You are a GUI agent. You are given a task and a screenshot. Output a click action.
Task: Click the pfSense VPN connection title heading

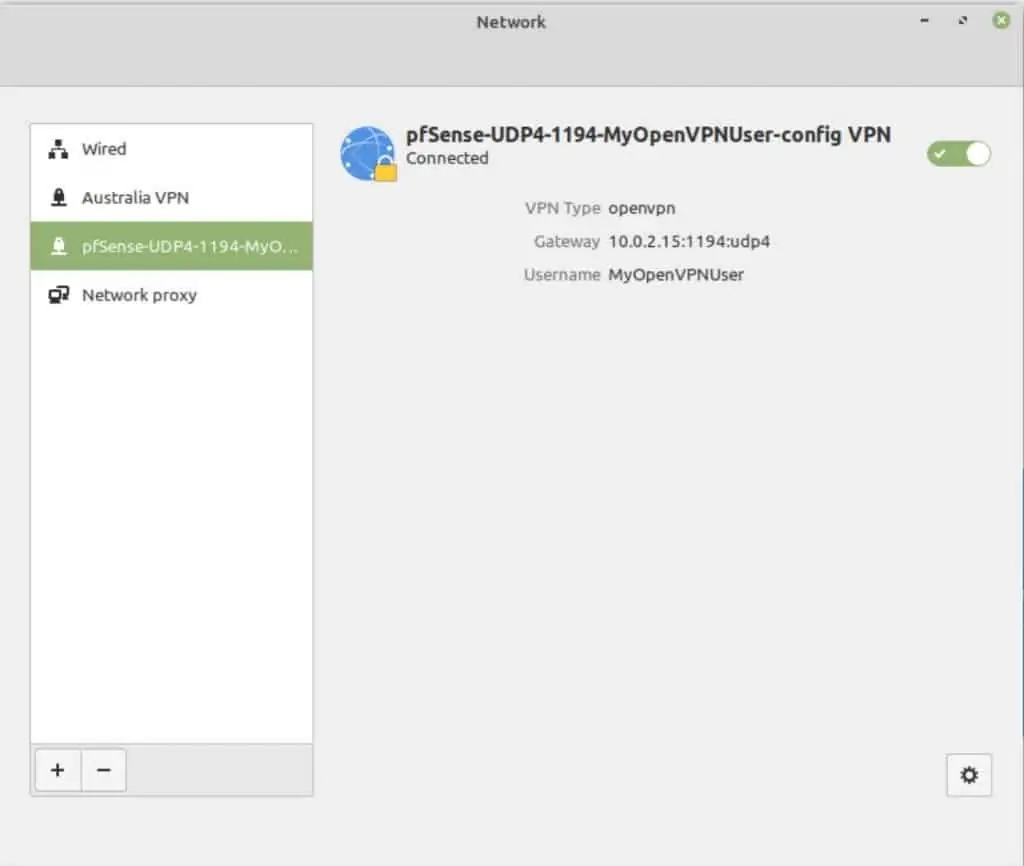648,134
